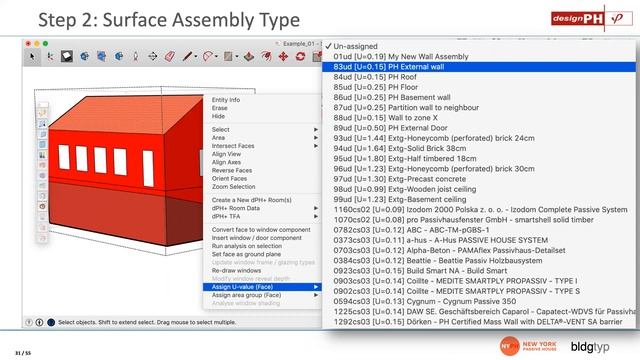Activate the red Move arrows tool
The height and width of the screenshot is (360, 640).
tap(283, 56)
